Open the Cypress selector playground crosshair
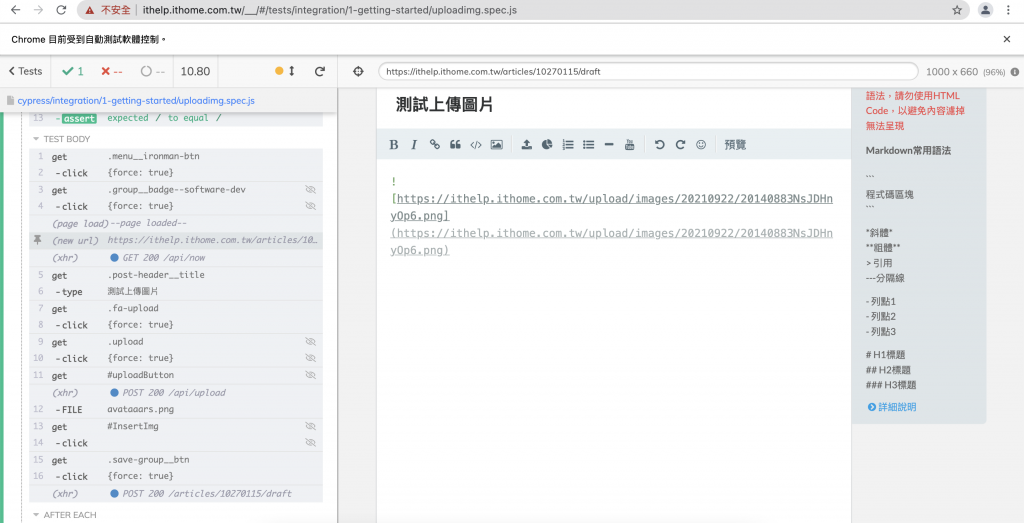 pos(358,72)
